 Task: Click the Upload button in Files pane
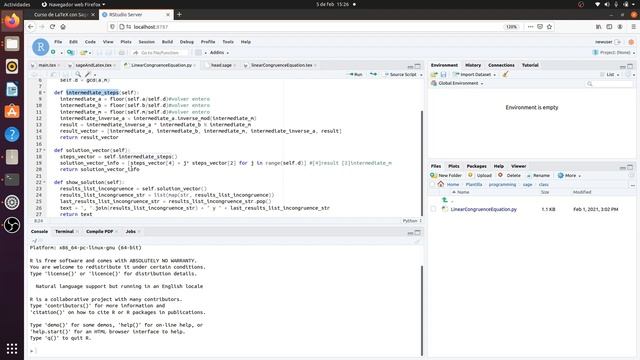point(480,176)
